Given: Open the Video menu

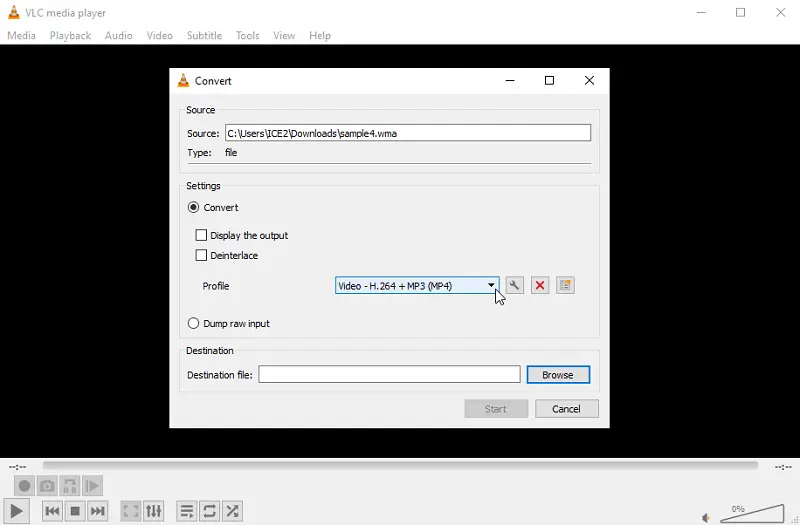Looking at the screenshot, I should 160,36.
